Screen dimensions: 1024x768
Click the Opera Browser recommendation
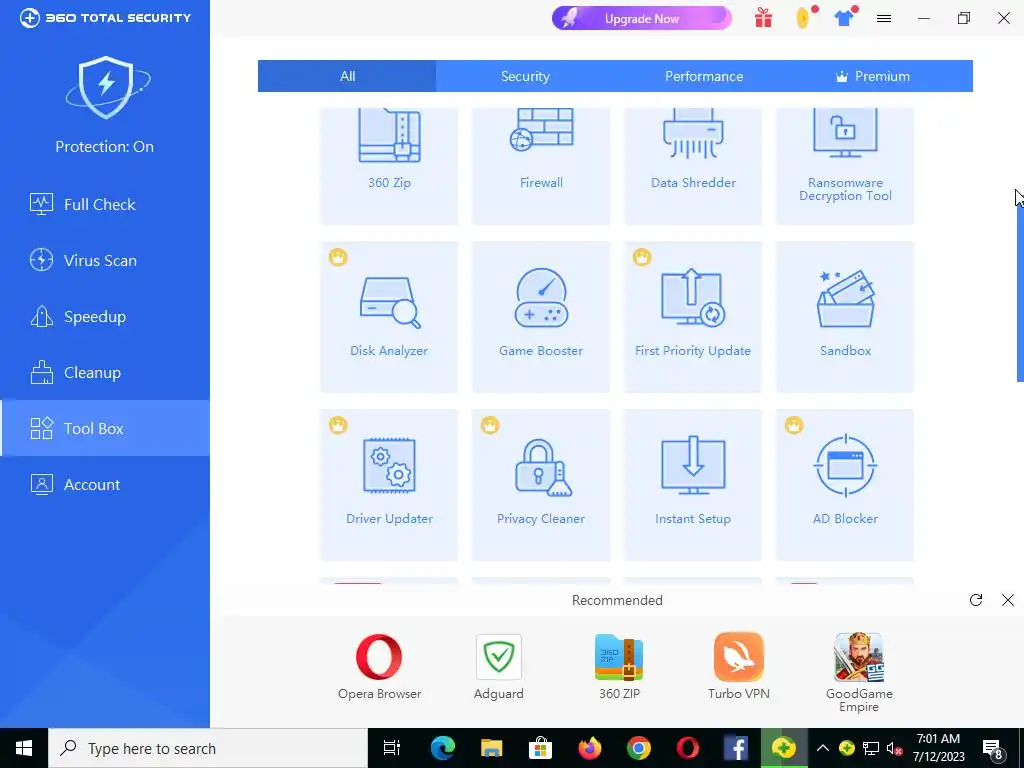379,666
